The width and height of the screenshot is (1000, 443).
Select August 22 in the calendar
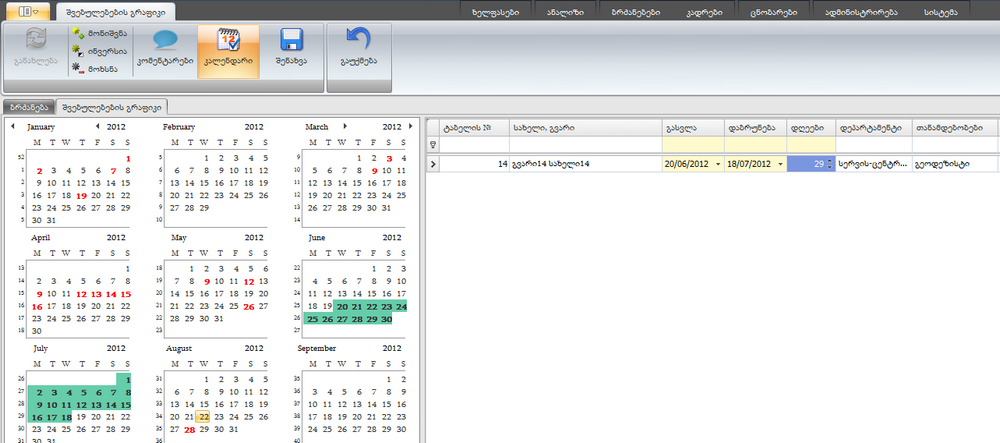click(x=203, y=416)
